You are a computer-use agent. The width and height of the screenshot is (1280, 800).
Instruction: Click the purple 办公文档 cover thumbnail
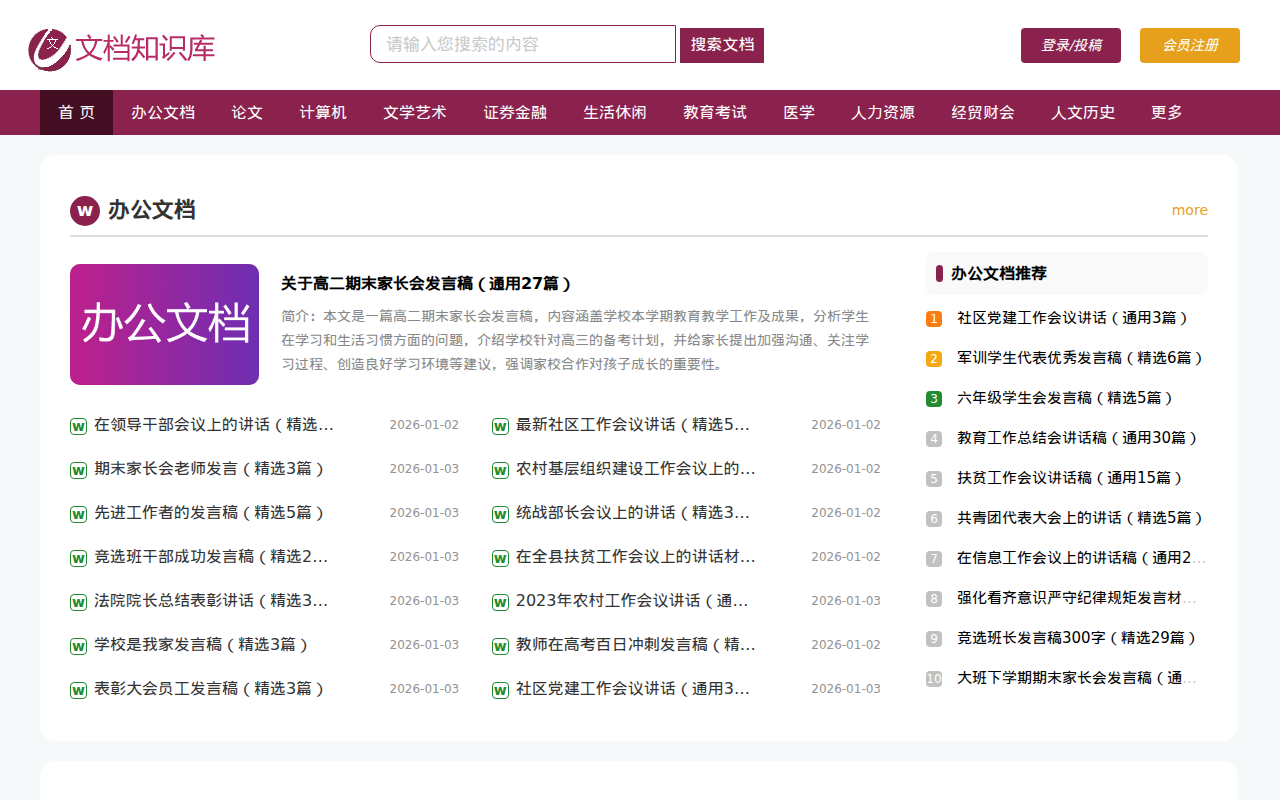tap(164, 324)
